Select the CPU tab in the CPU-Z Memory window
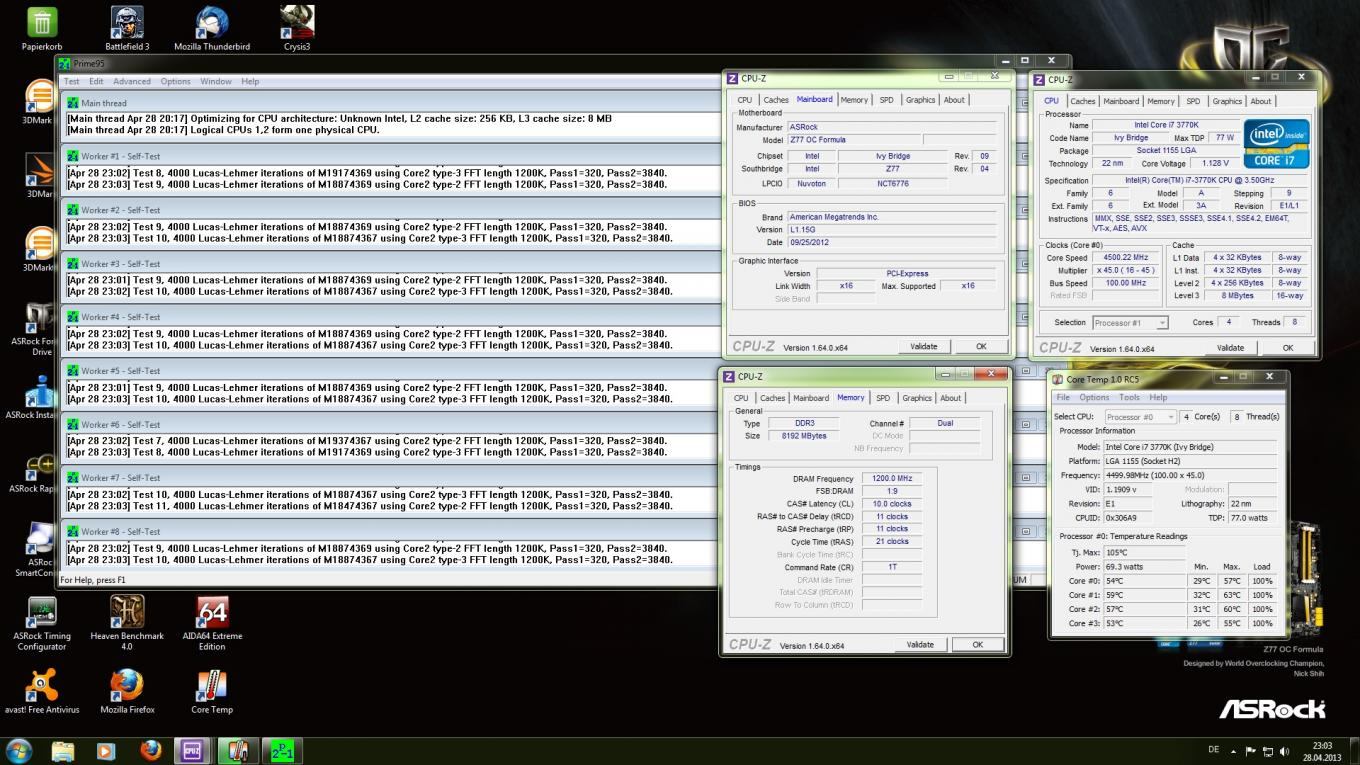Image resolution: width=1360 pixels, height=765 pixels. [741, 398]
